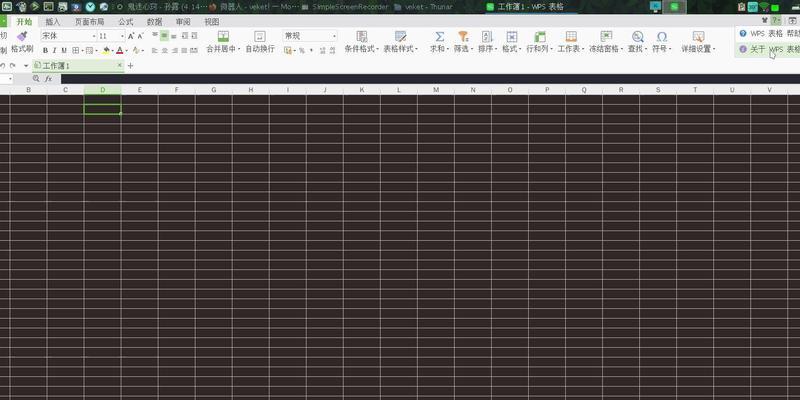Apply bold formatting with B
This screenshot has width=800, height=400.
tap(45, 51)
